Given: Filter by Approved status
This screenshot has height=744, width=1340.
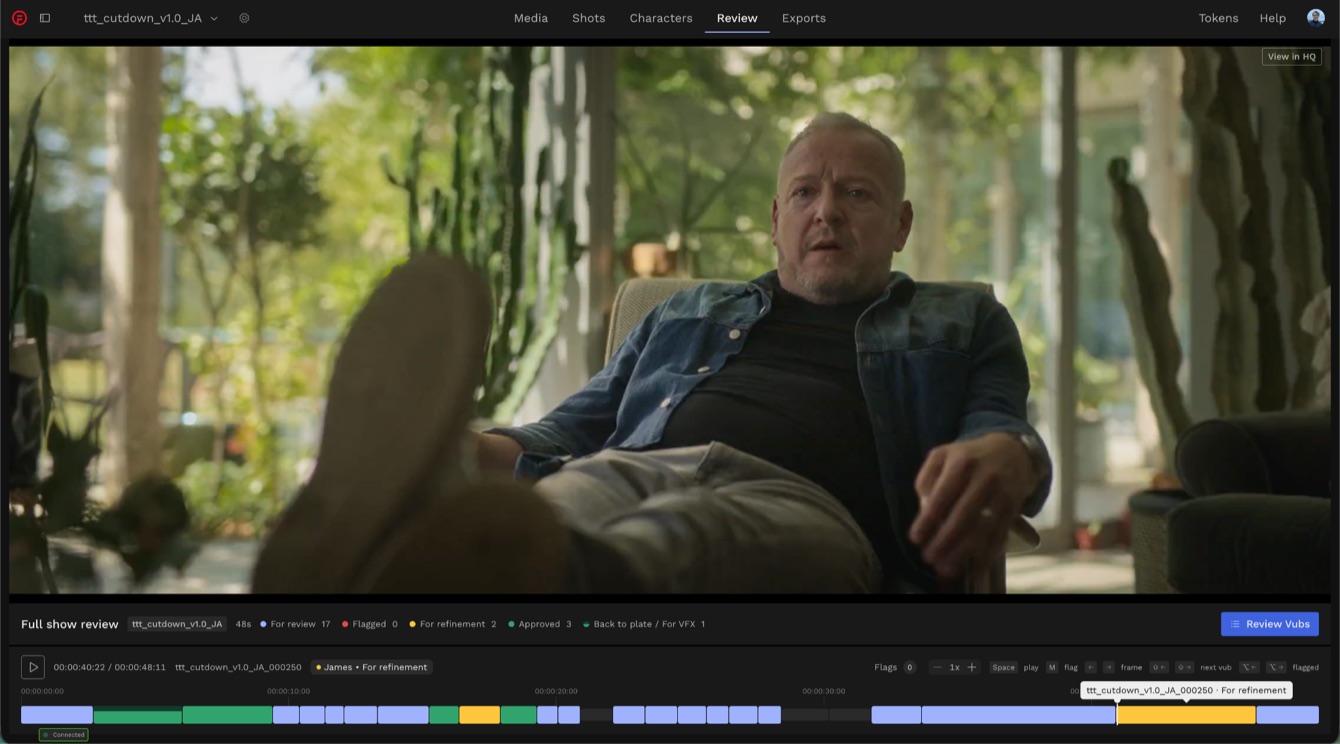Looking at the screenshot, I should (x=540, y=624).
